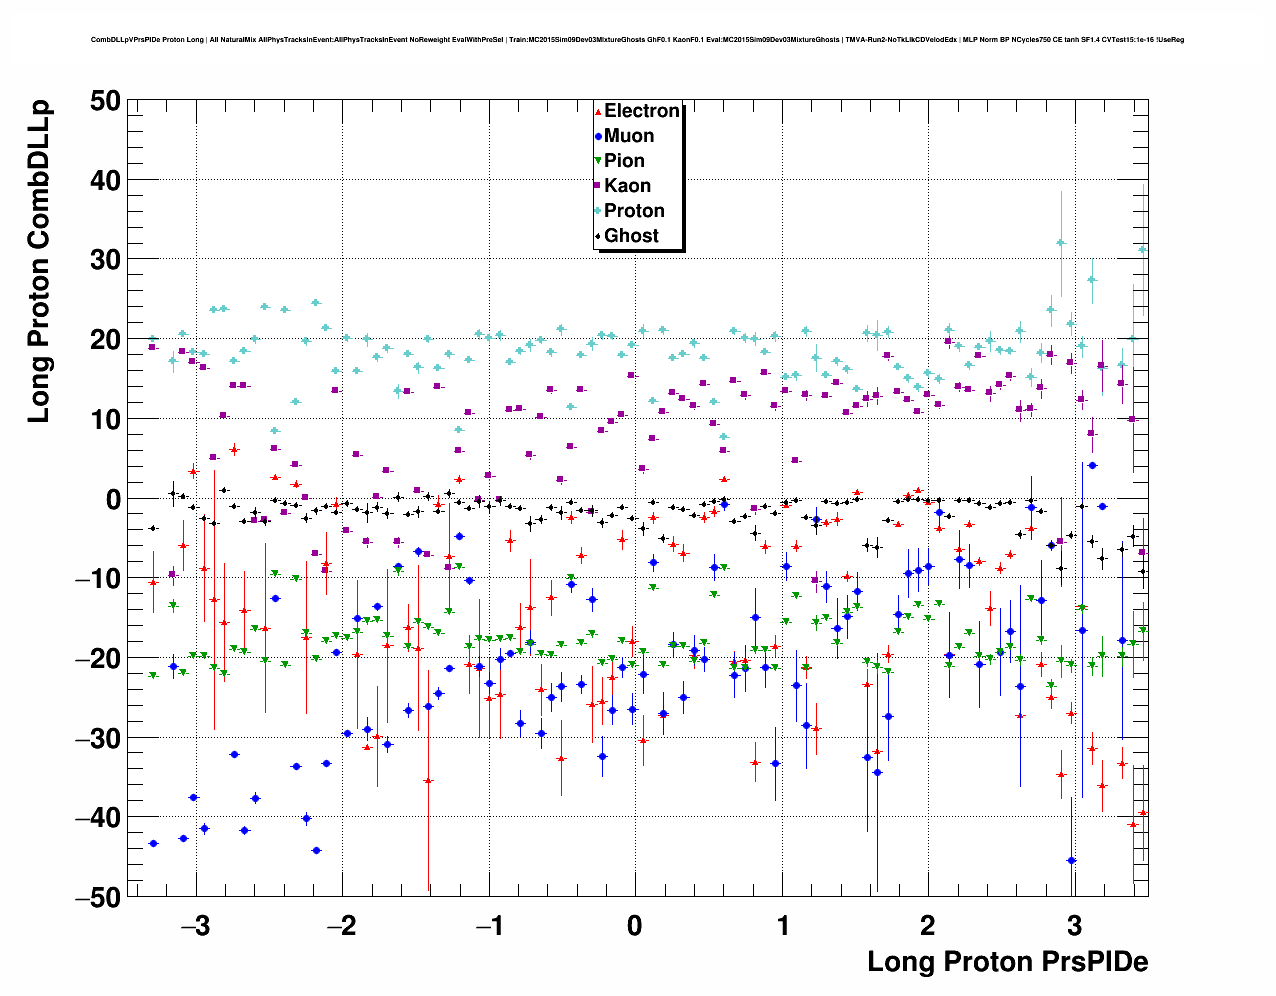This screenshot has width=1276, height=996.
Task: Click the Y-axis label −50
Action: (x=97, y=898)
